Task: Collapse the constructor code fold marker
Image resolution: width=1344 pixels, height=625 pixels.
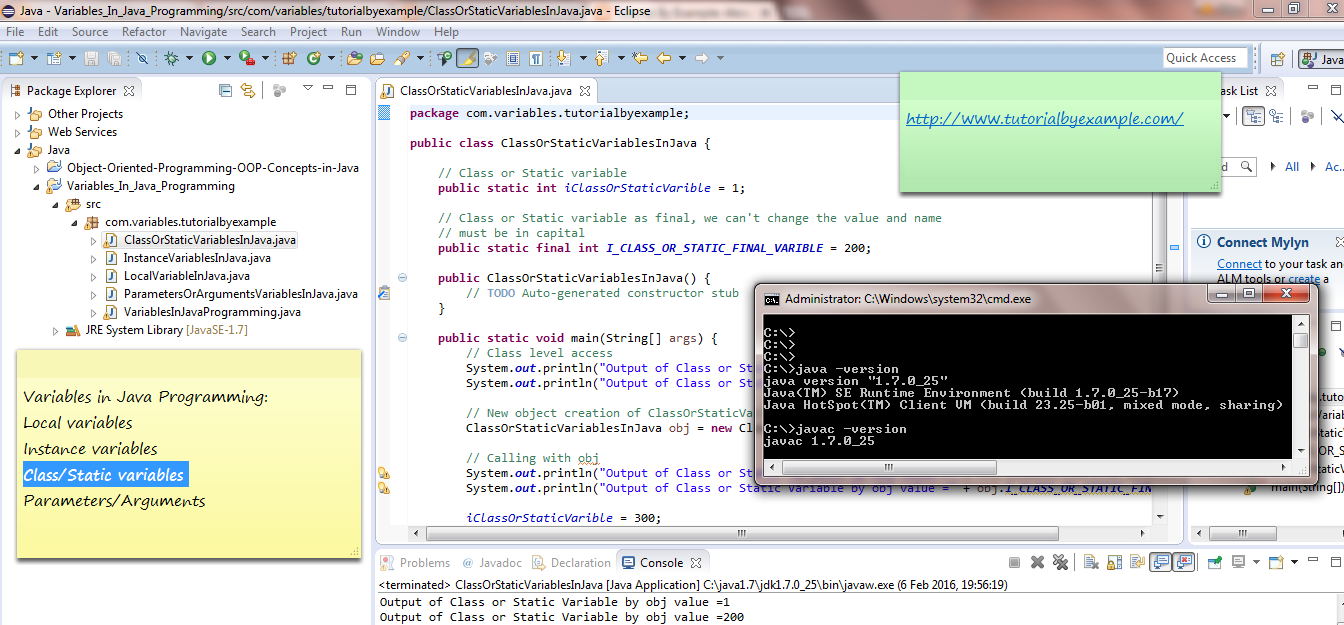Action: [x=403, y=278]
